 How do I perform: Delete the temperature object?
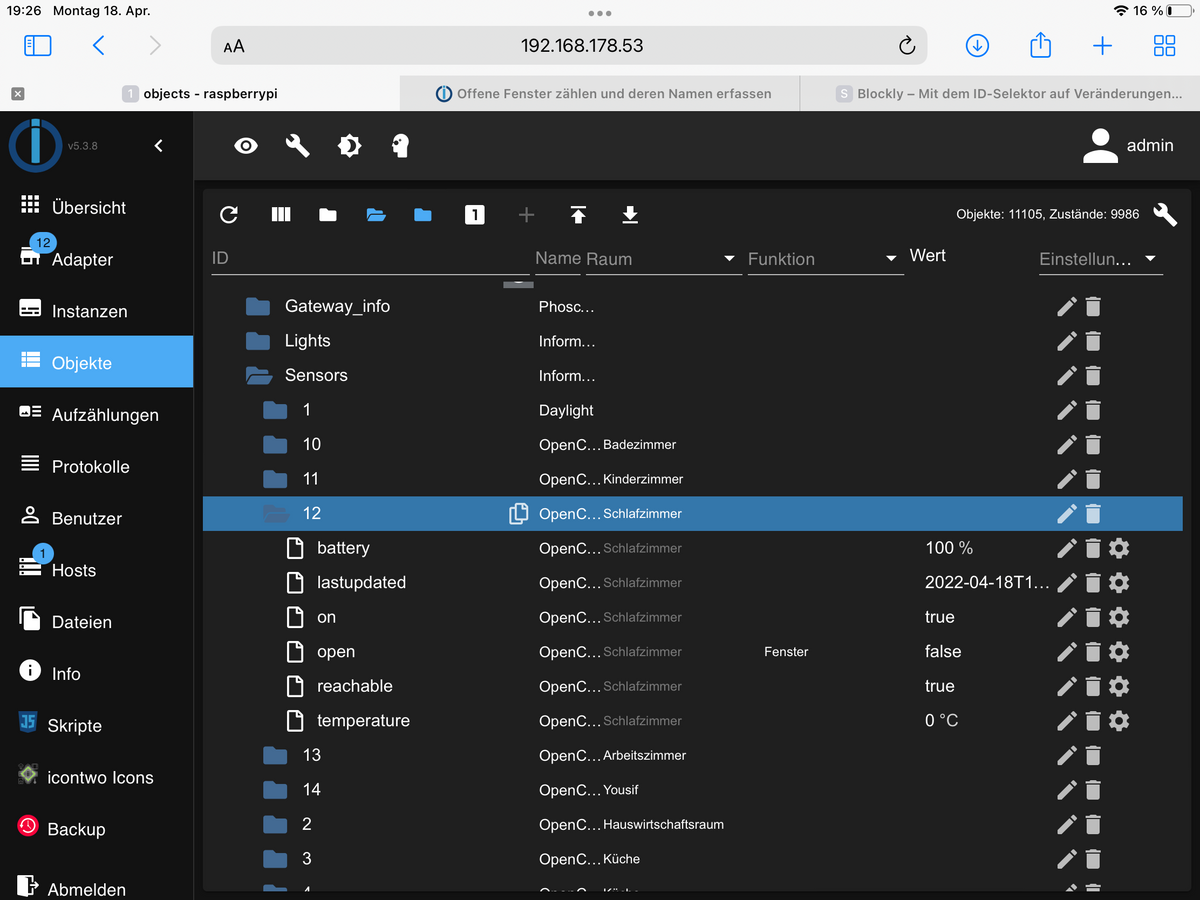(1093, 721)
